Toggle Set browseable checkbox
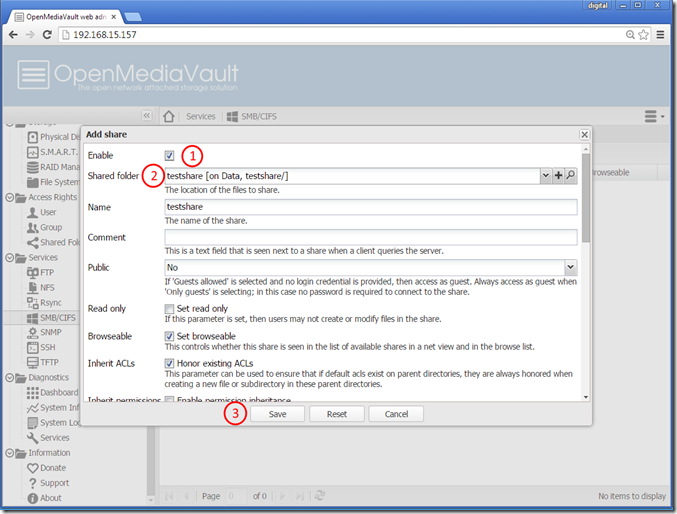This screenshot has height=514, width=677. click(169, 336)
